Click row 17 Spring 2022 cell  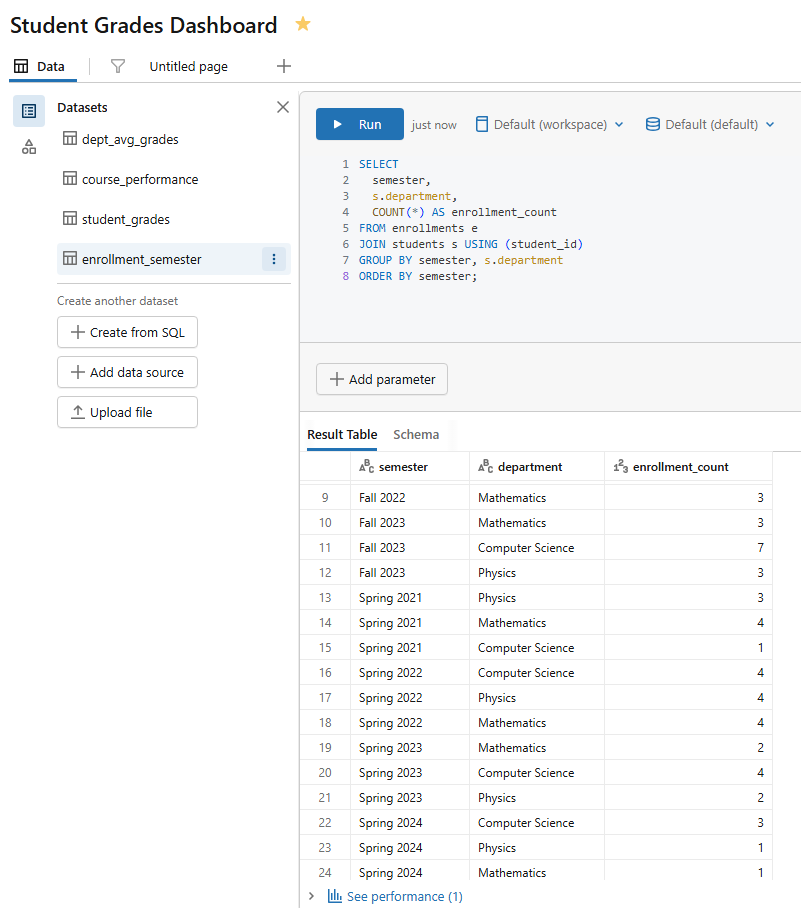point(410,697)
